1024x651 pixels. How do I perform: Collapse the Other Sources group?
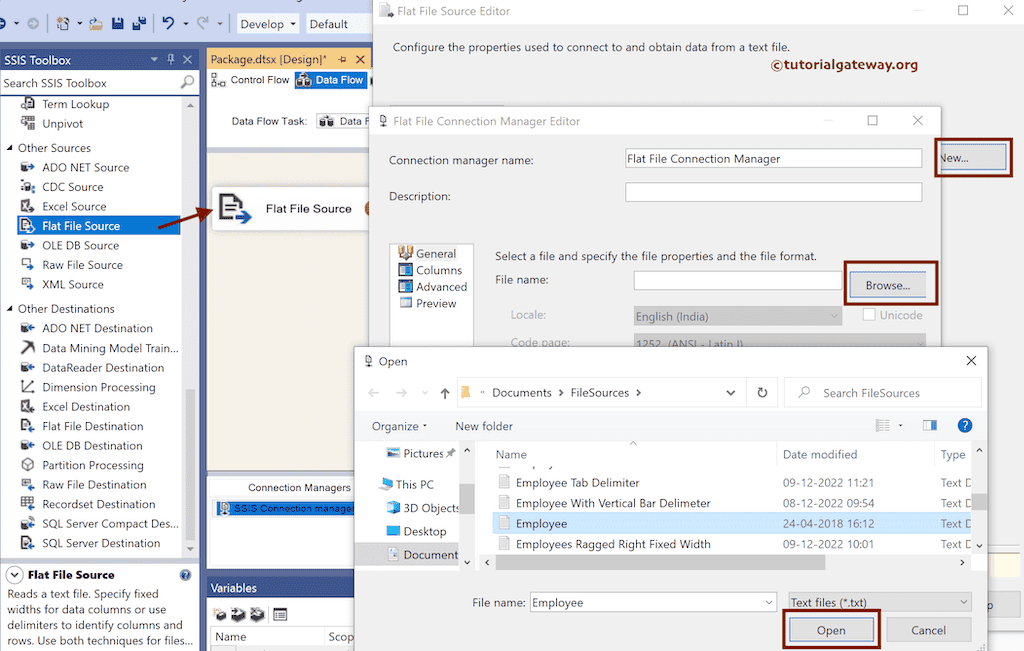[x=8, y=147]
